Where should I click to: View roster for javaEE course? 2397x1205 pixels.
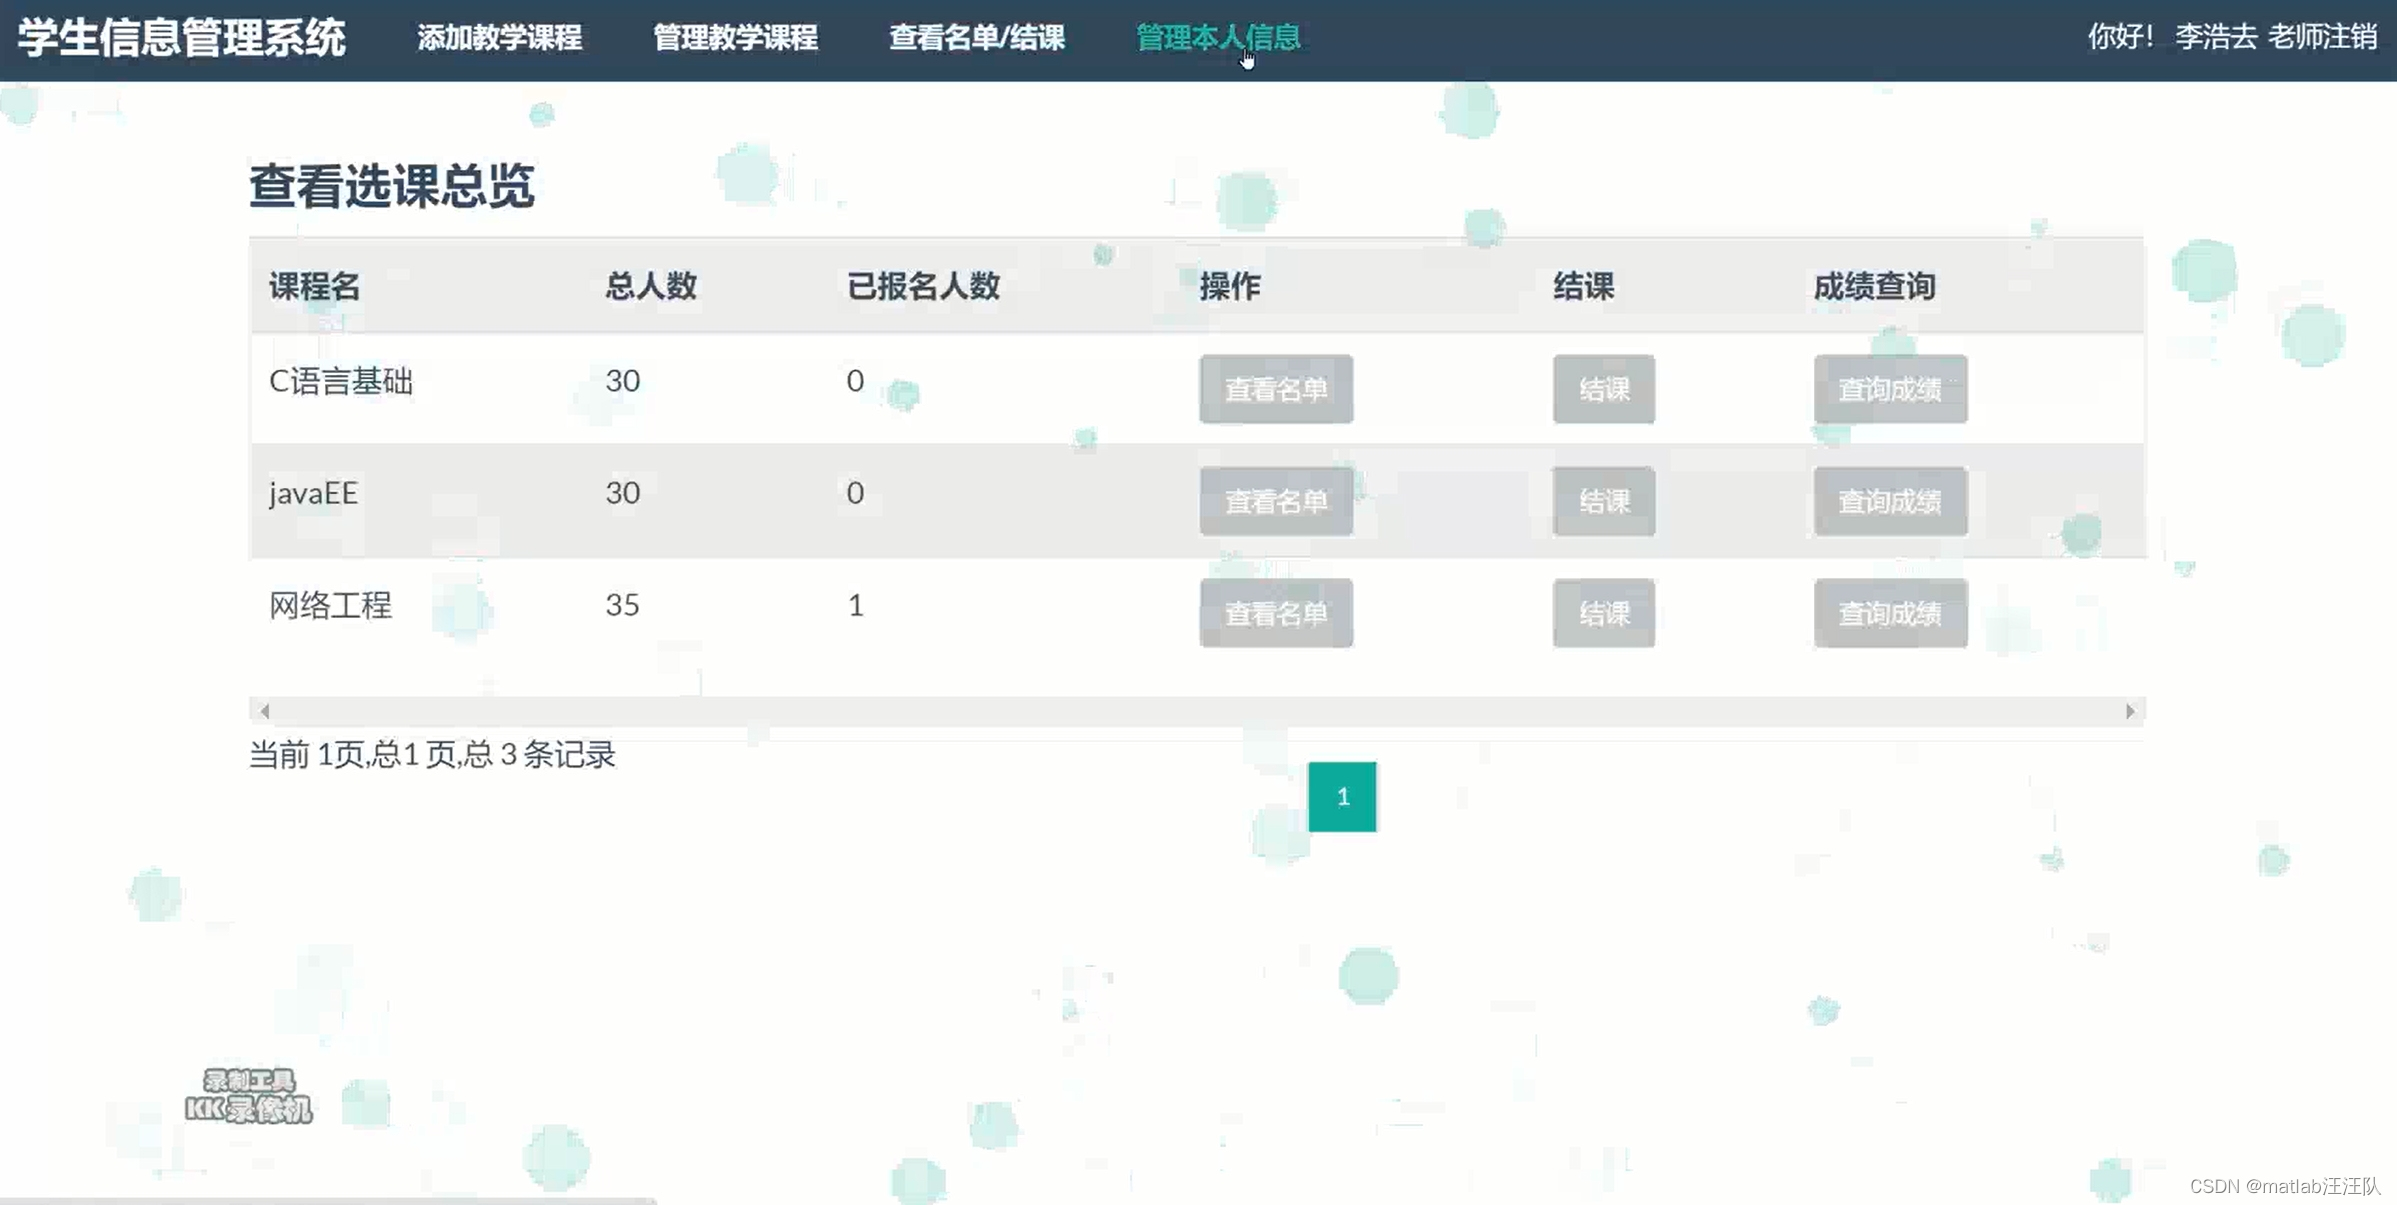(x=1275, y=501)
